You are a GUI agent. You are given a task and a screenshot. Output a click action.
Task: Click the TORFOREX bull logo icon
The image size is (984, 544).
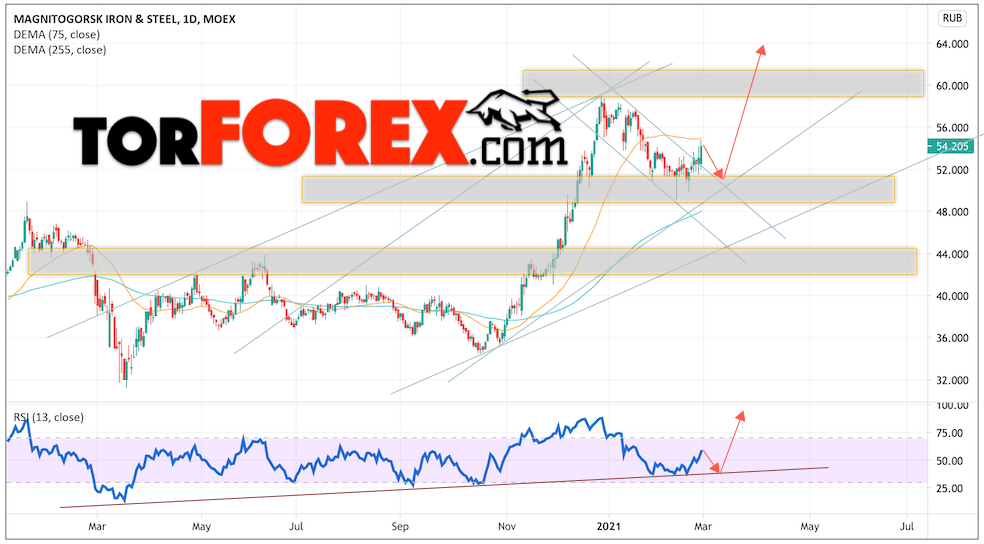515,114
